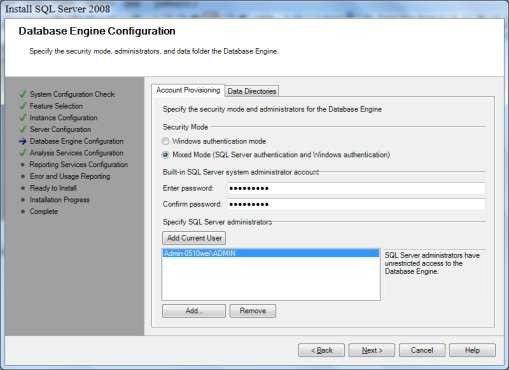
Task: Click the Analysis Services Configuration step label
Action: pos(76,153)
